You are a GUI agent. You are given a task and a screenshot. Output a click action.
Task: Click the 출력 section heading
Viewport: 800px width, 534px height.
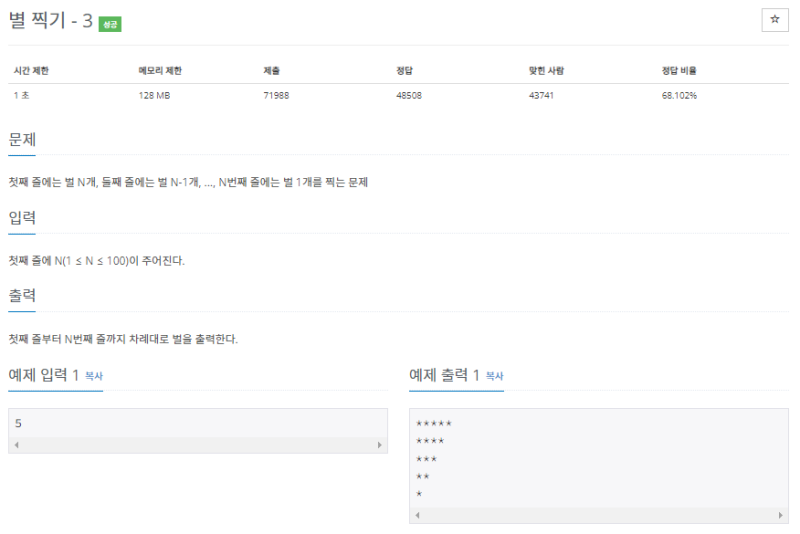[x=22, y=295]
